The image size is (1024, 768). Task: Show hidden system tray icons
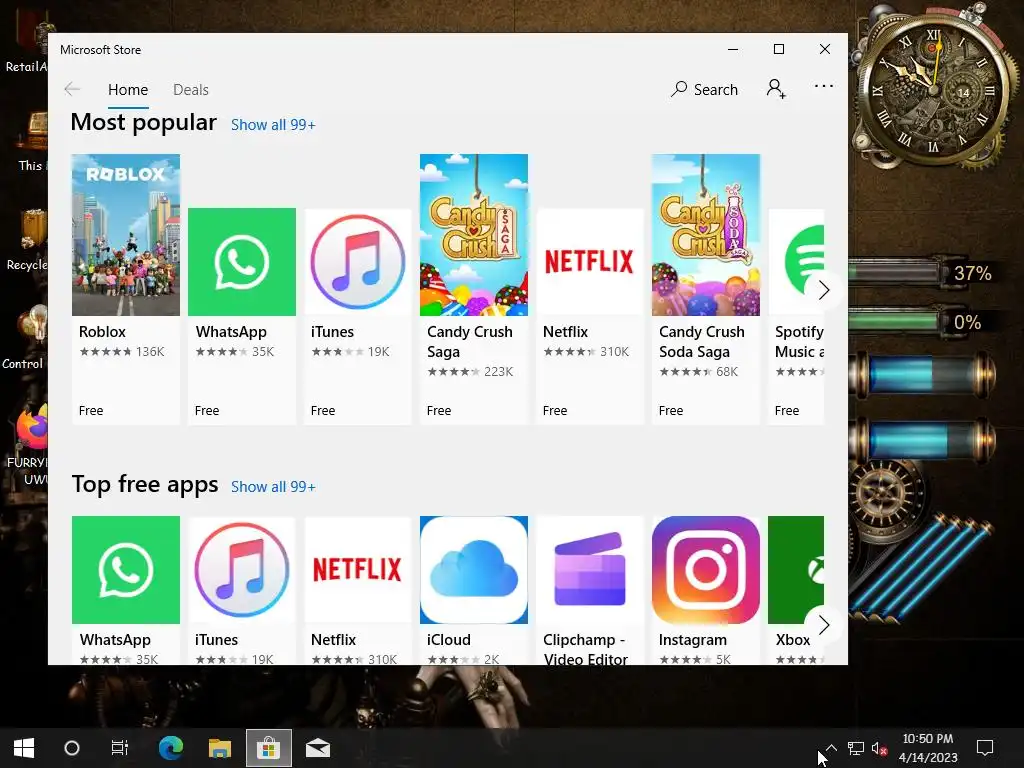click(831, 748)
